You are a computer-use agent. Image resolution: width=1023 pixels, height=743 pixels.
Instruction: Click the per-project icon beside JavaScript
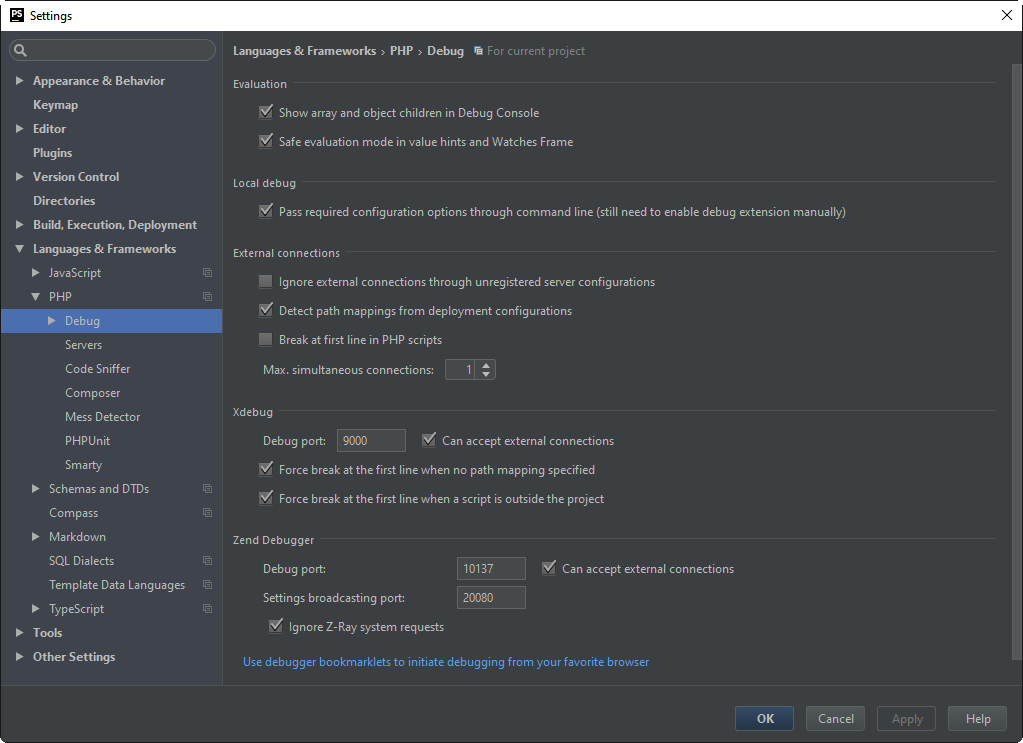(208, 273)
